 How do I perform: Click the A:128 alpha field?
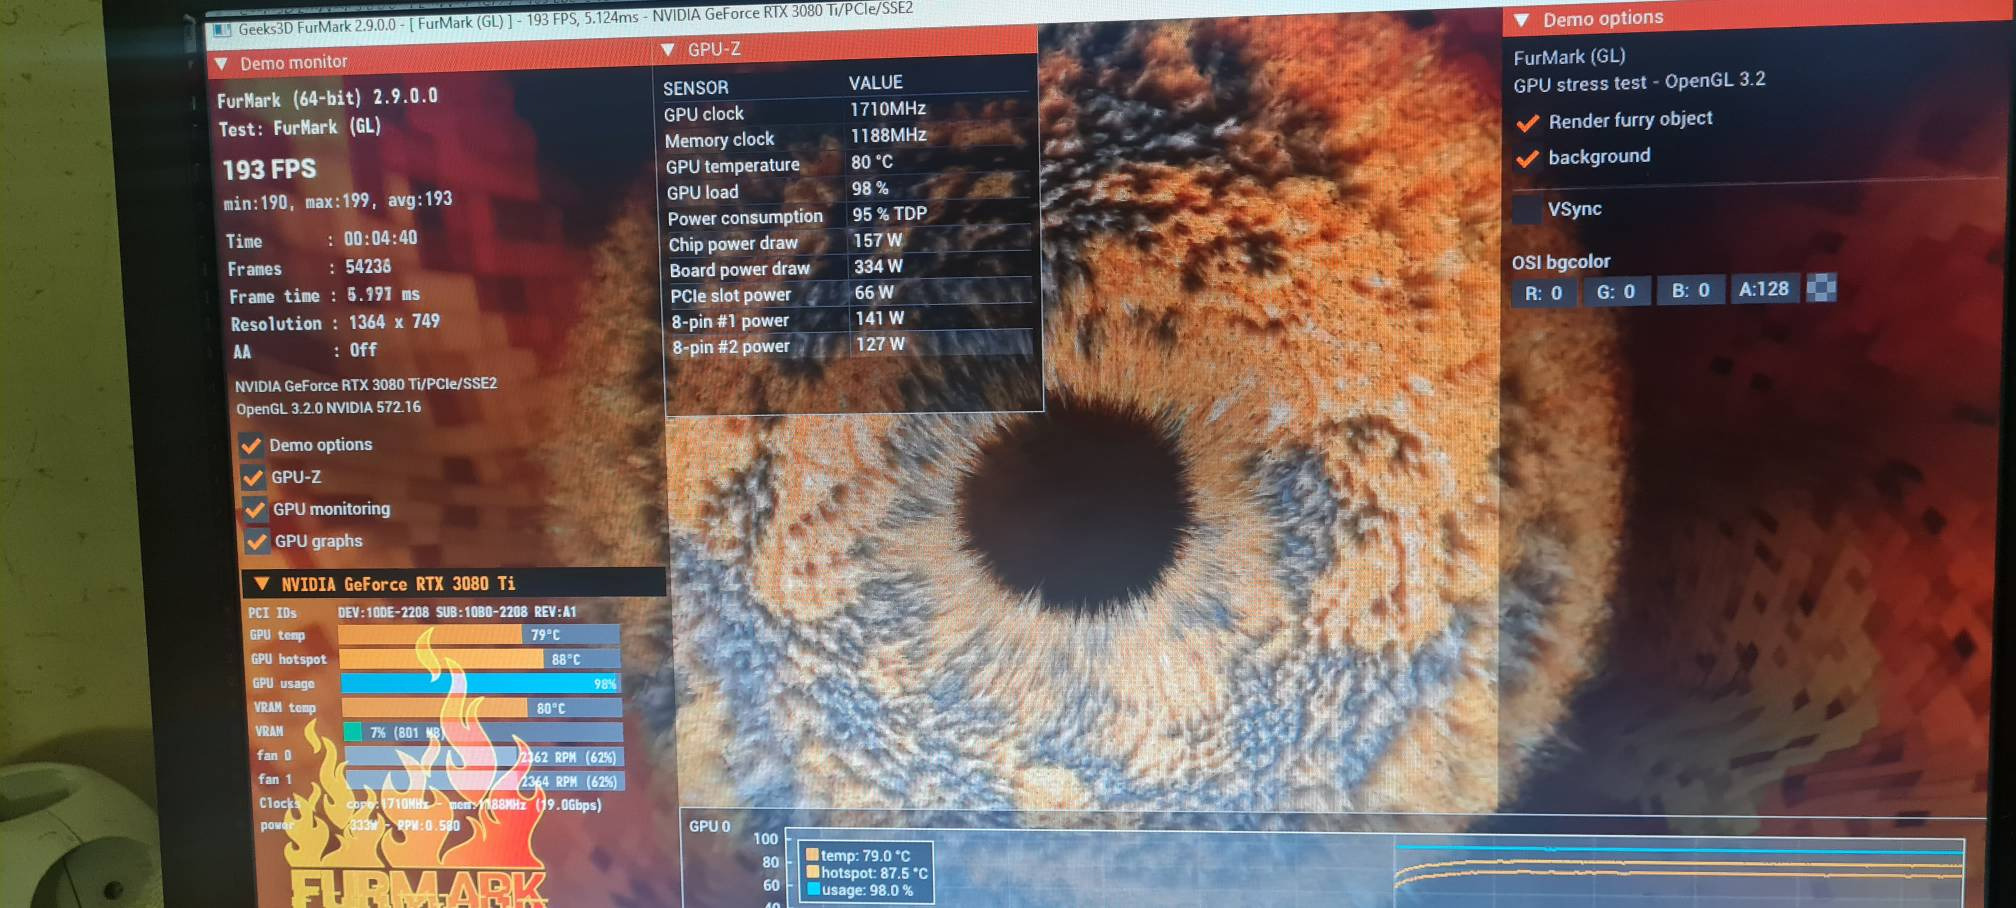tap(1764, 289)
